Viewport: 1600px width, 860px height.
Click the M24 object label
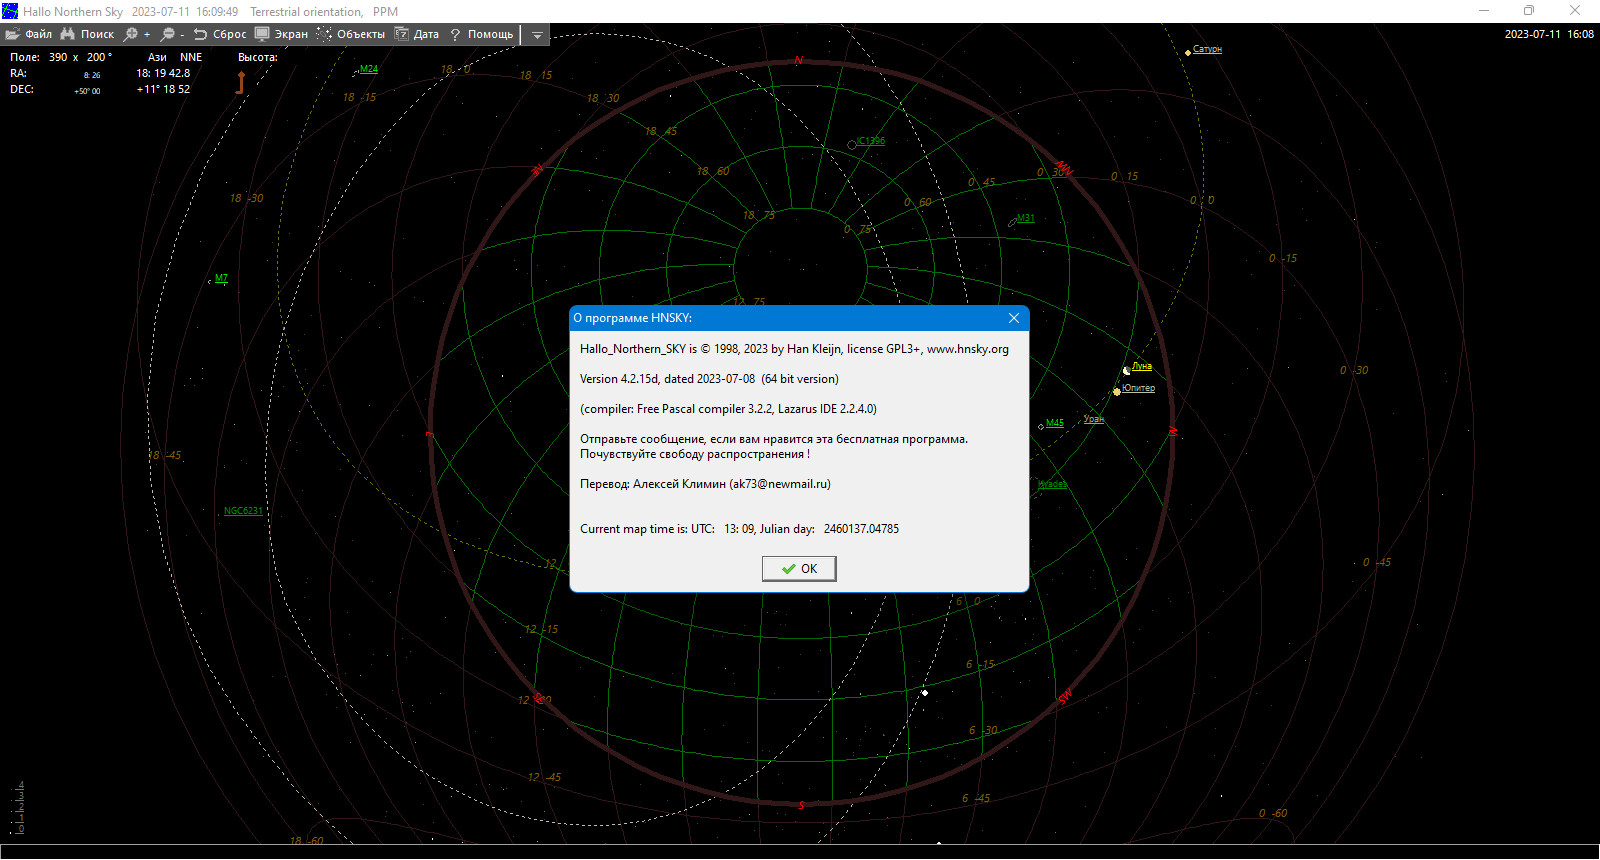point(369,69)
